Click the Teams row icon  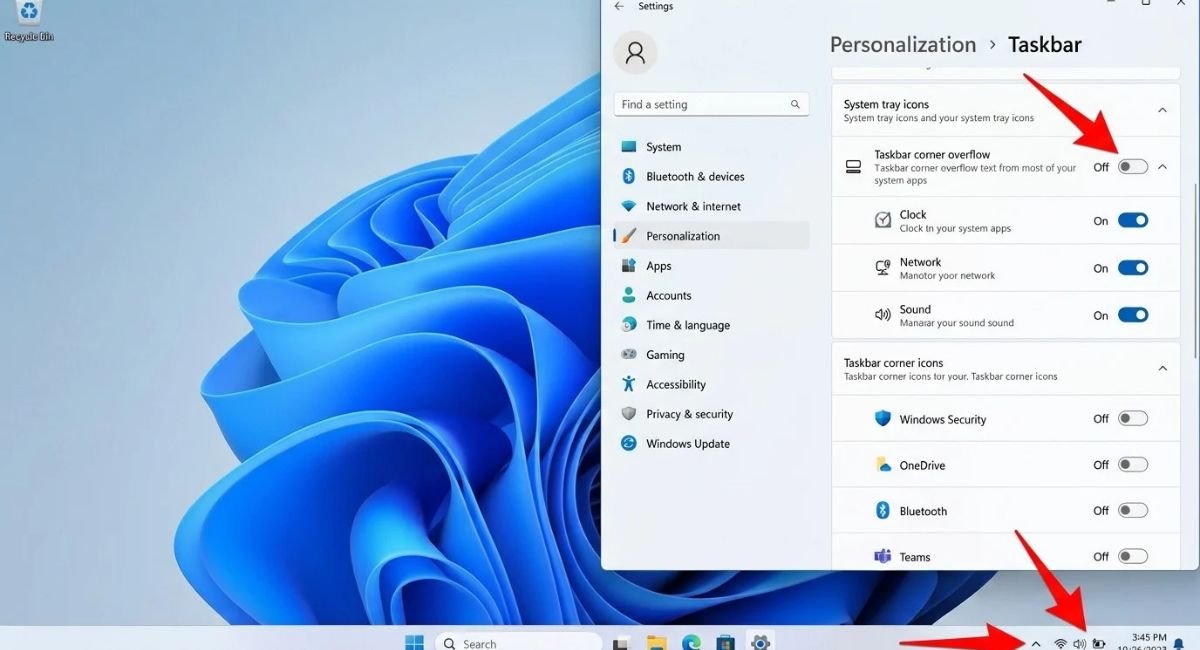[883, 557]
